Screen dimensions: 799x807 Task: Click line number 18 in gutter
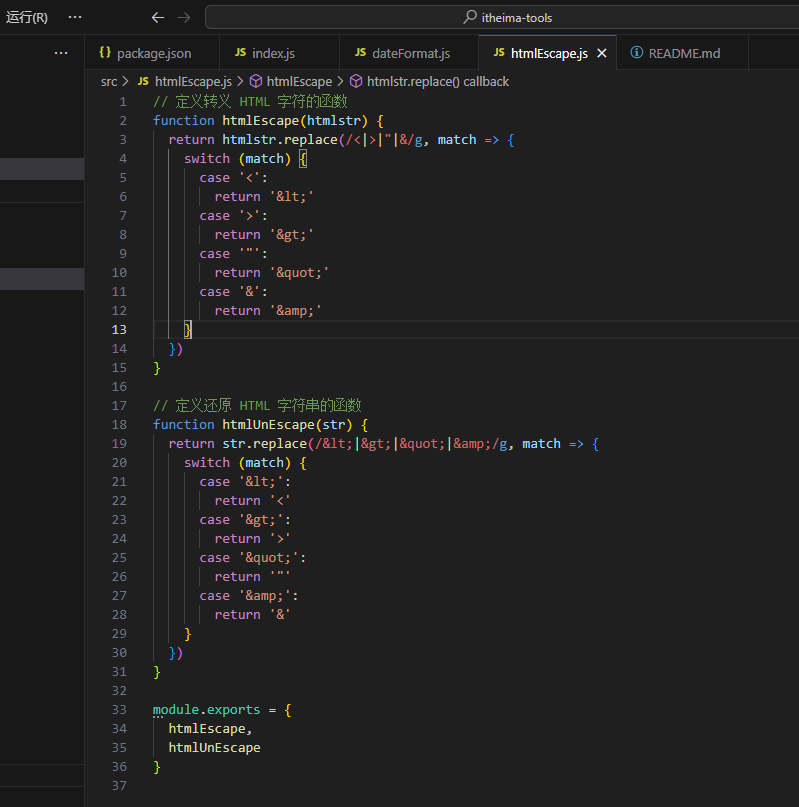pyautogui.click(x=120, y=424)
